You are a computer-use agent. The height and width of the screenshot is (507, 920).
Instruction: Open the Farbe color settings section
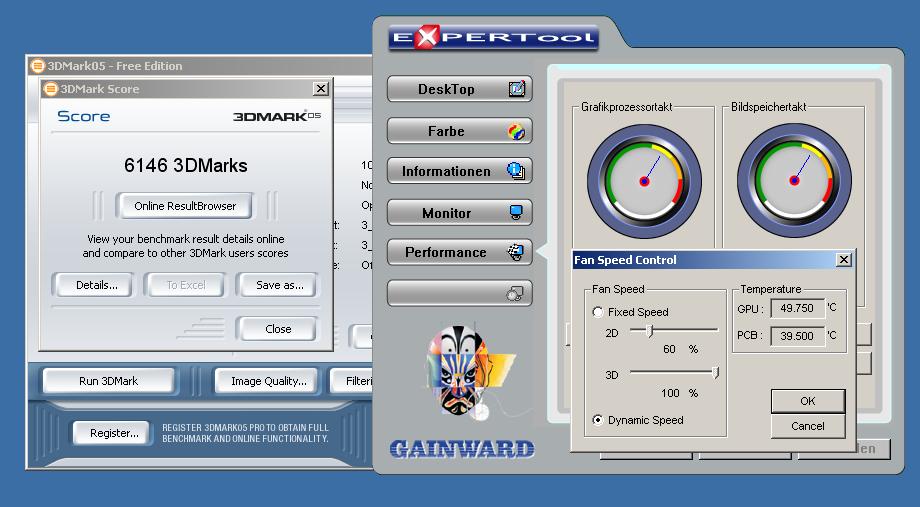(459, 131)
